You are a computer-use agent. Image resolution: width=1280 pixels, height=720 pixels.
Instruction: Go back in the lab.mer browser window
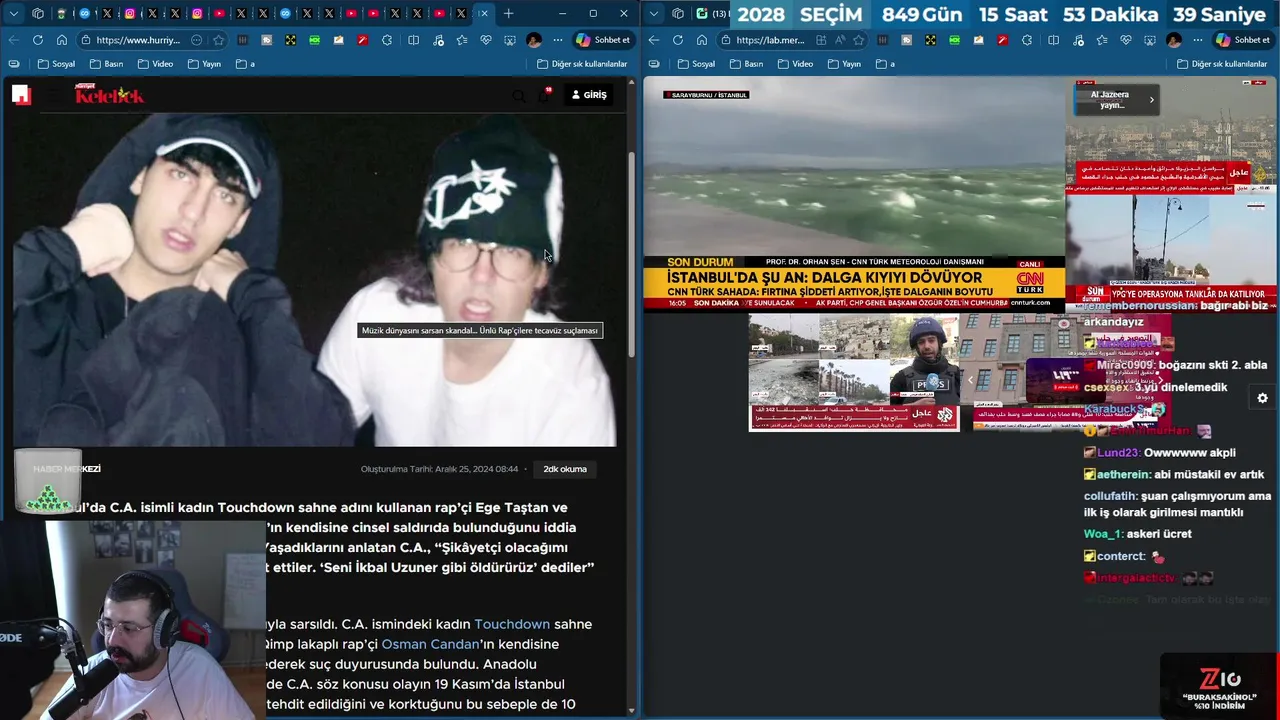coord(654,40)
